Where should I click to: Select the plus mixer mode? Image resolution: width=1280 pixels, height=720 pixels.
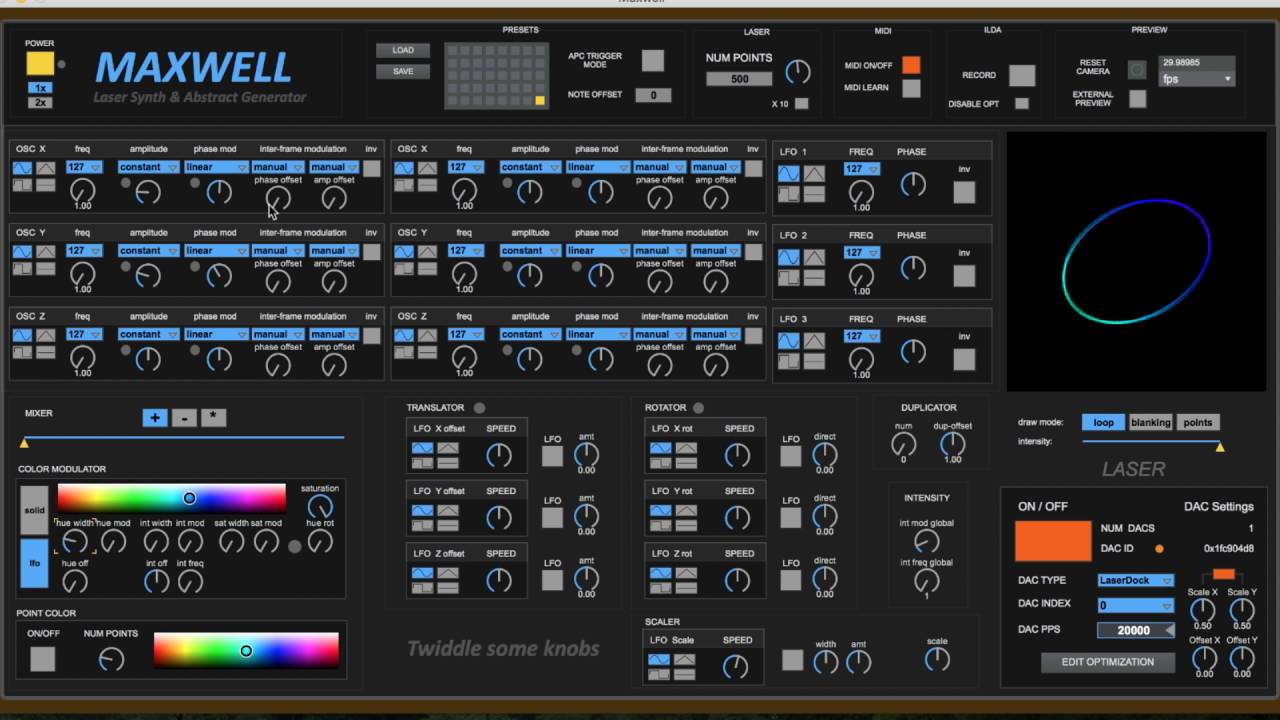click(155, 418)
